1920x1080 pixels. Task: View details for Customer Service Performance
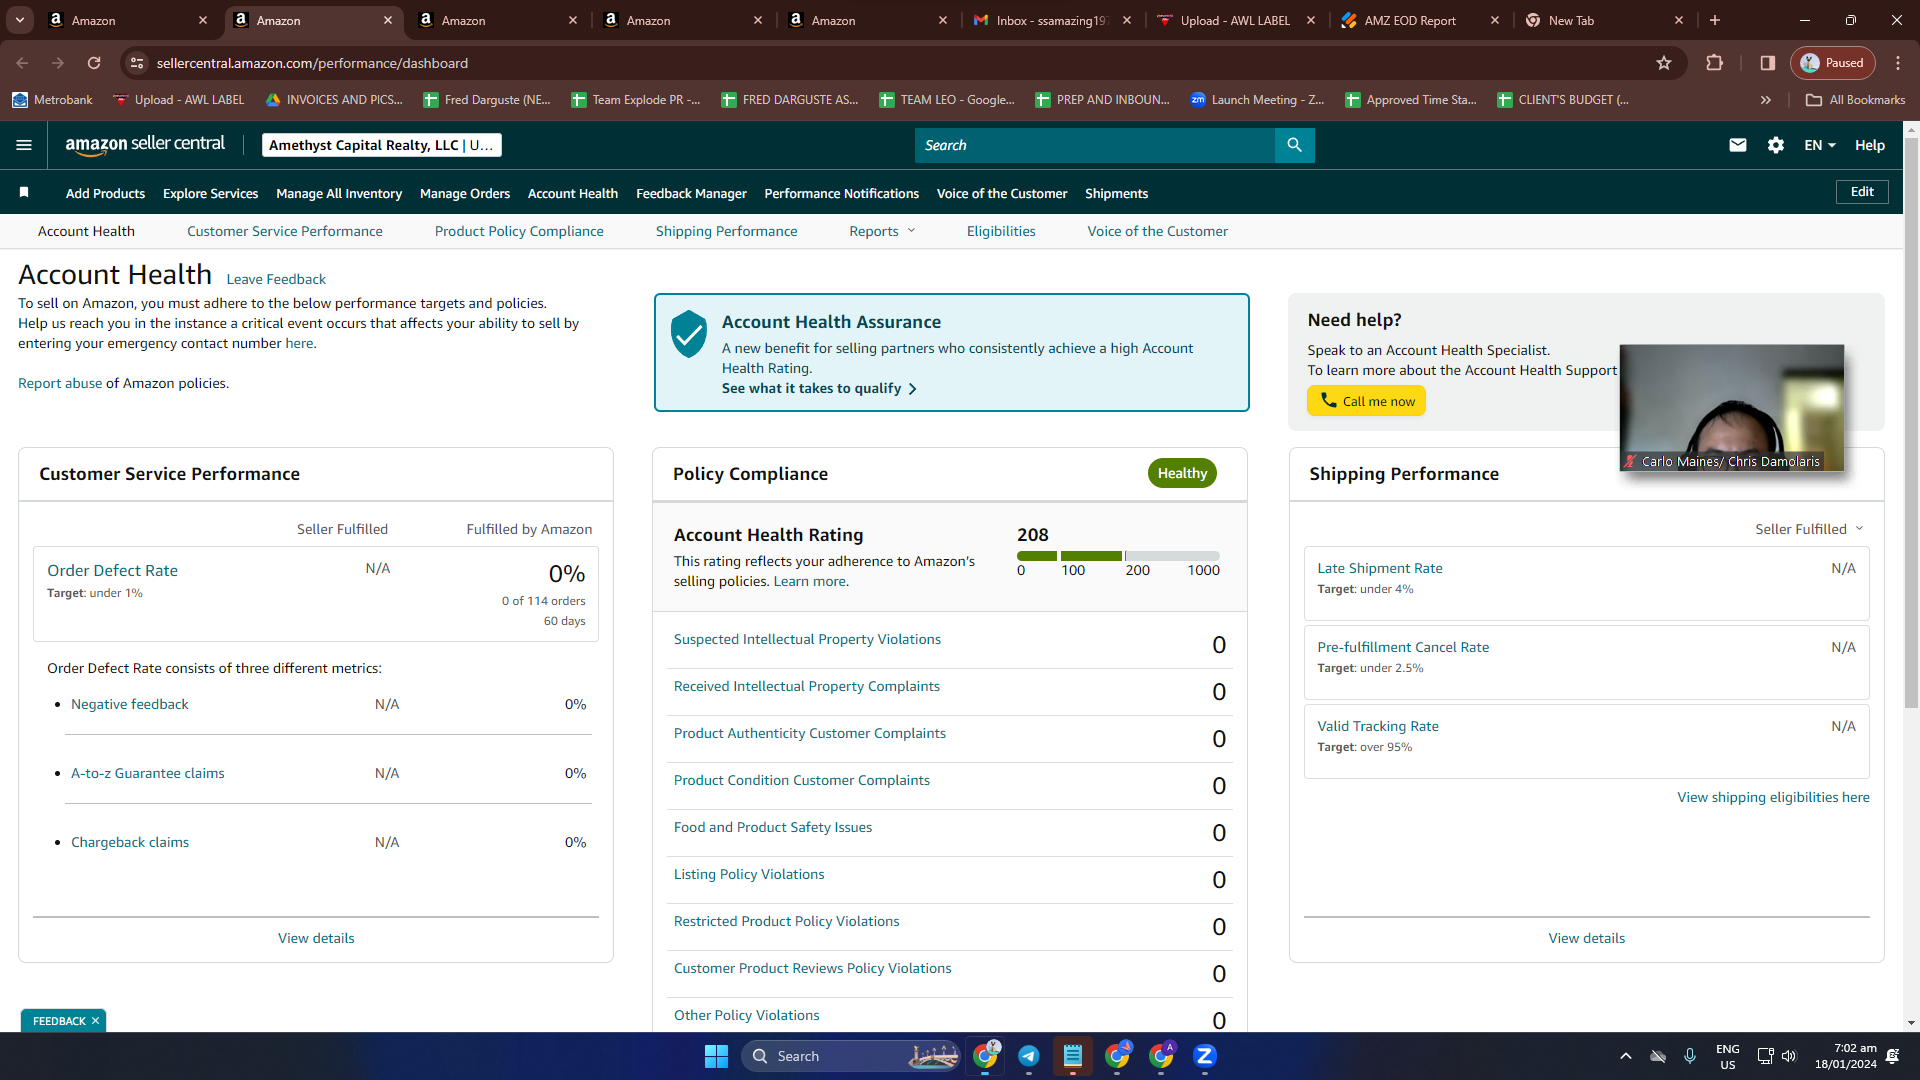tap(316, 938)
